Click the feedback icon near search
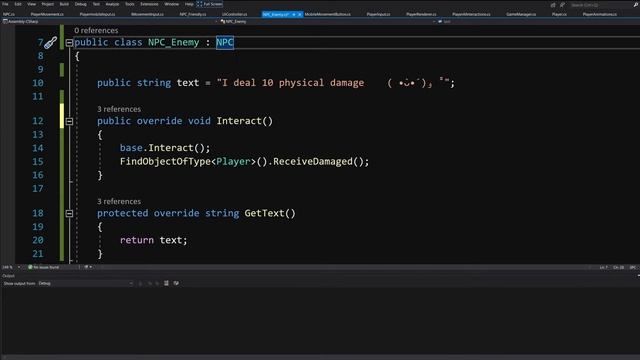 562,5
